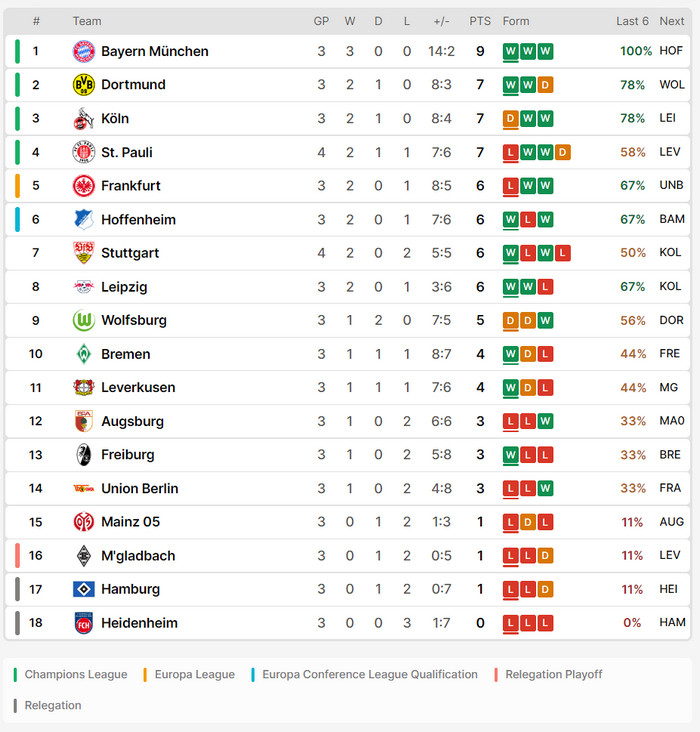Viewport: 700px width, 732px height.
Task: Click the Frankfurt eagle crest
Action: [84, 186]
